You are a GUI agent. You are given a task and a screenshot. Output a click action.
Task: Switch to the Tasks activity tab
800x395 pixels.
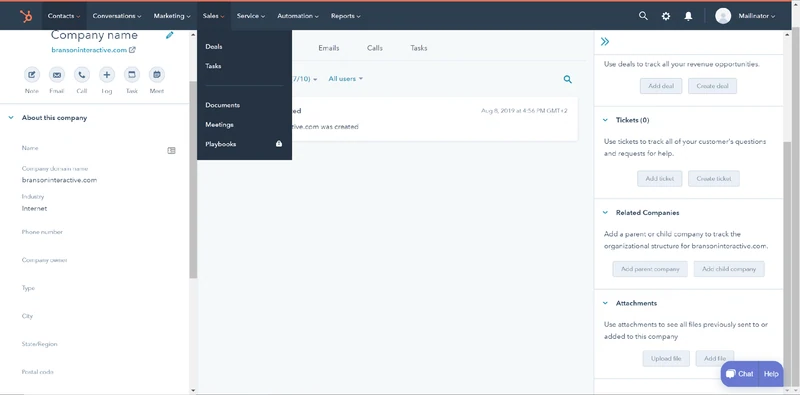(419, 48)
